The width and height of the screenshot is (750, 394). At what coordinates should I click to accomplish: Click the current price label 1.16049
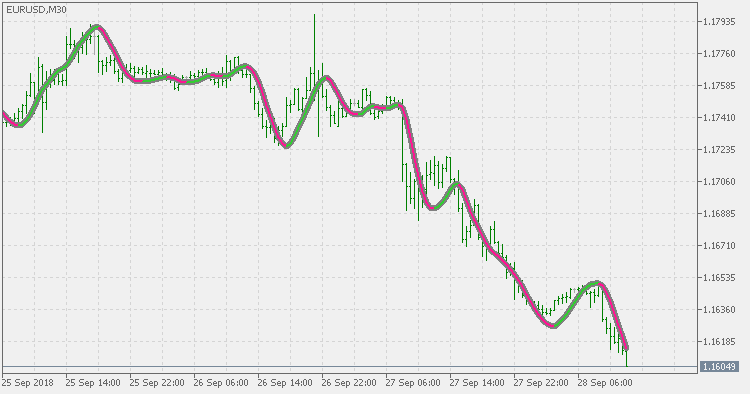(719, 367)
